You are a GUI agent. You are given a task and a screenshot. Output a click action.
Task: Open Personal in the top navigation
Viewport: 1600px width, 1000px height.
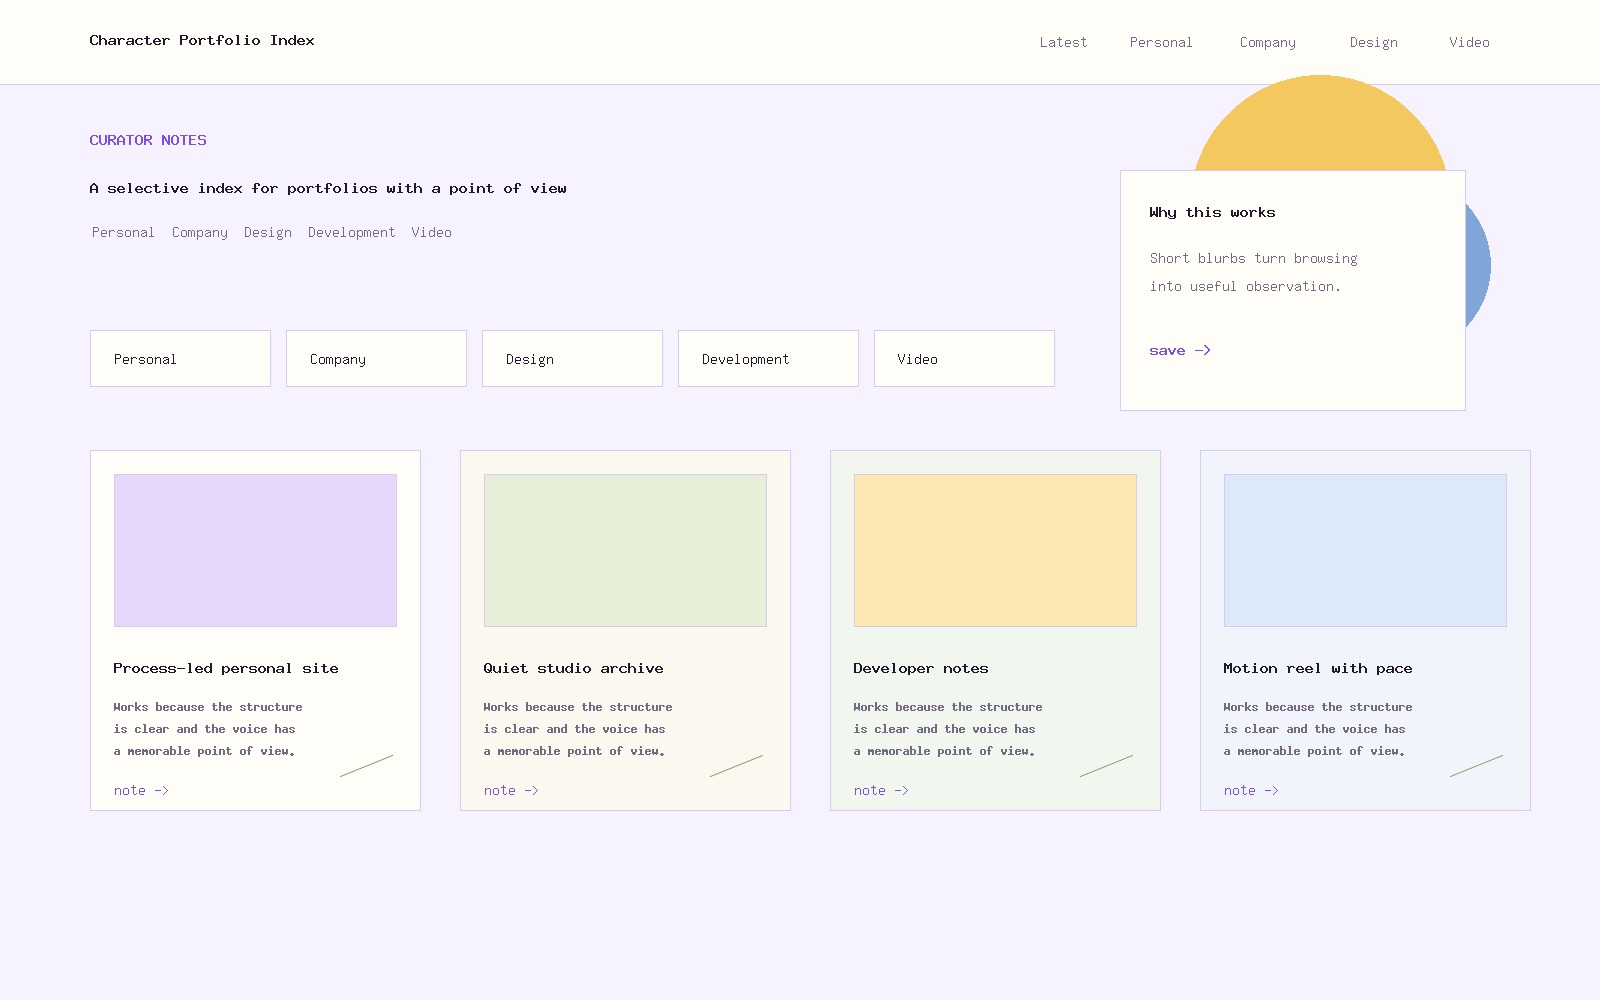coord(1161,42)
